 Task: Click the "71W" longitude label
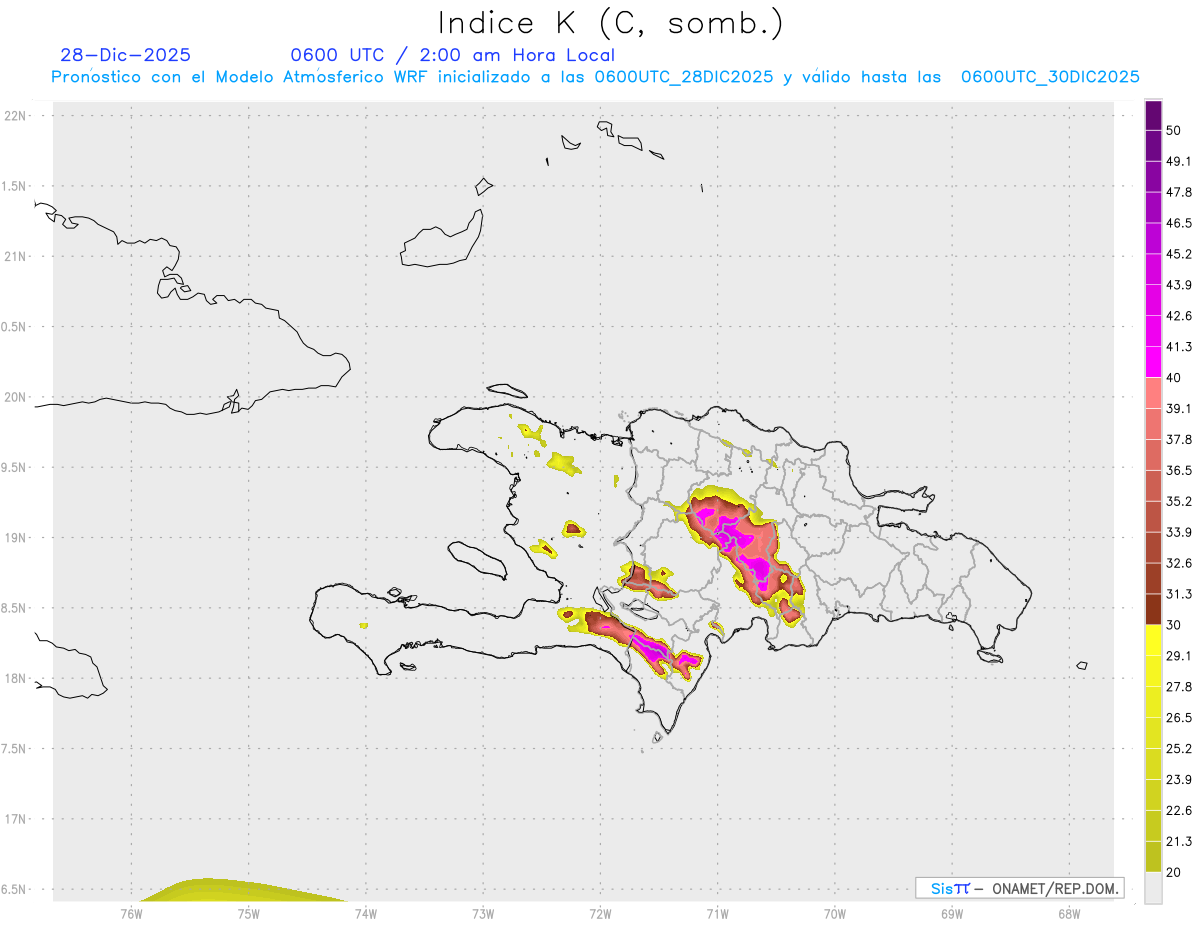[x=717, y=914]
